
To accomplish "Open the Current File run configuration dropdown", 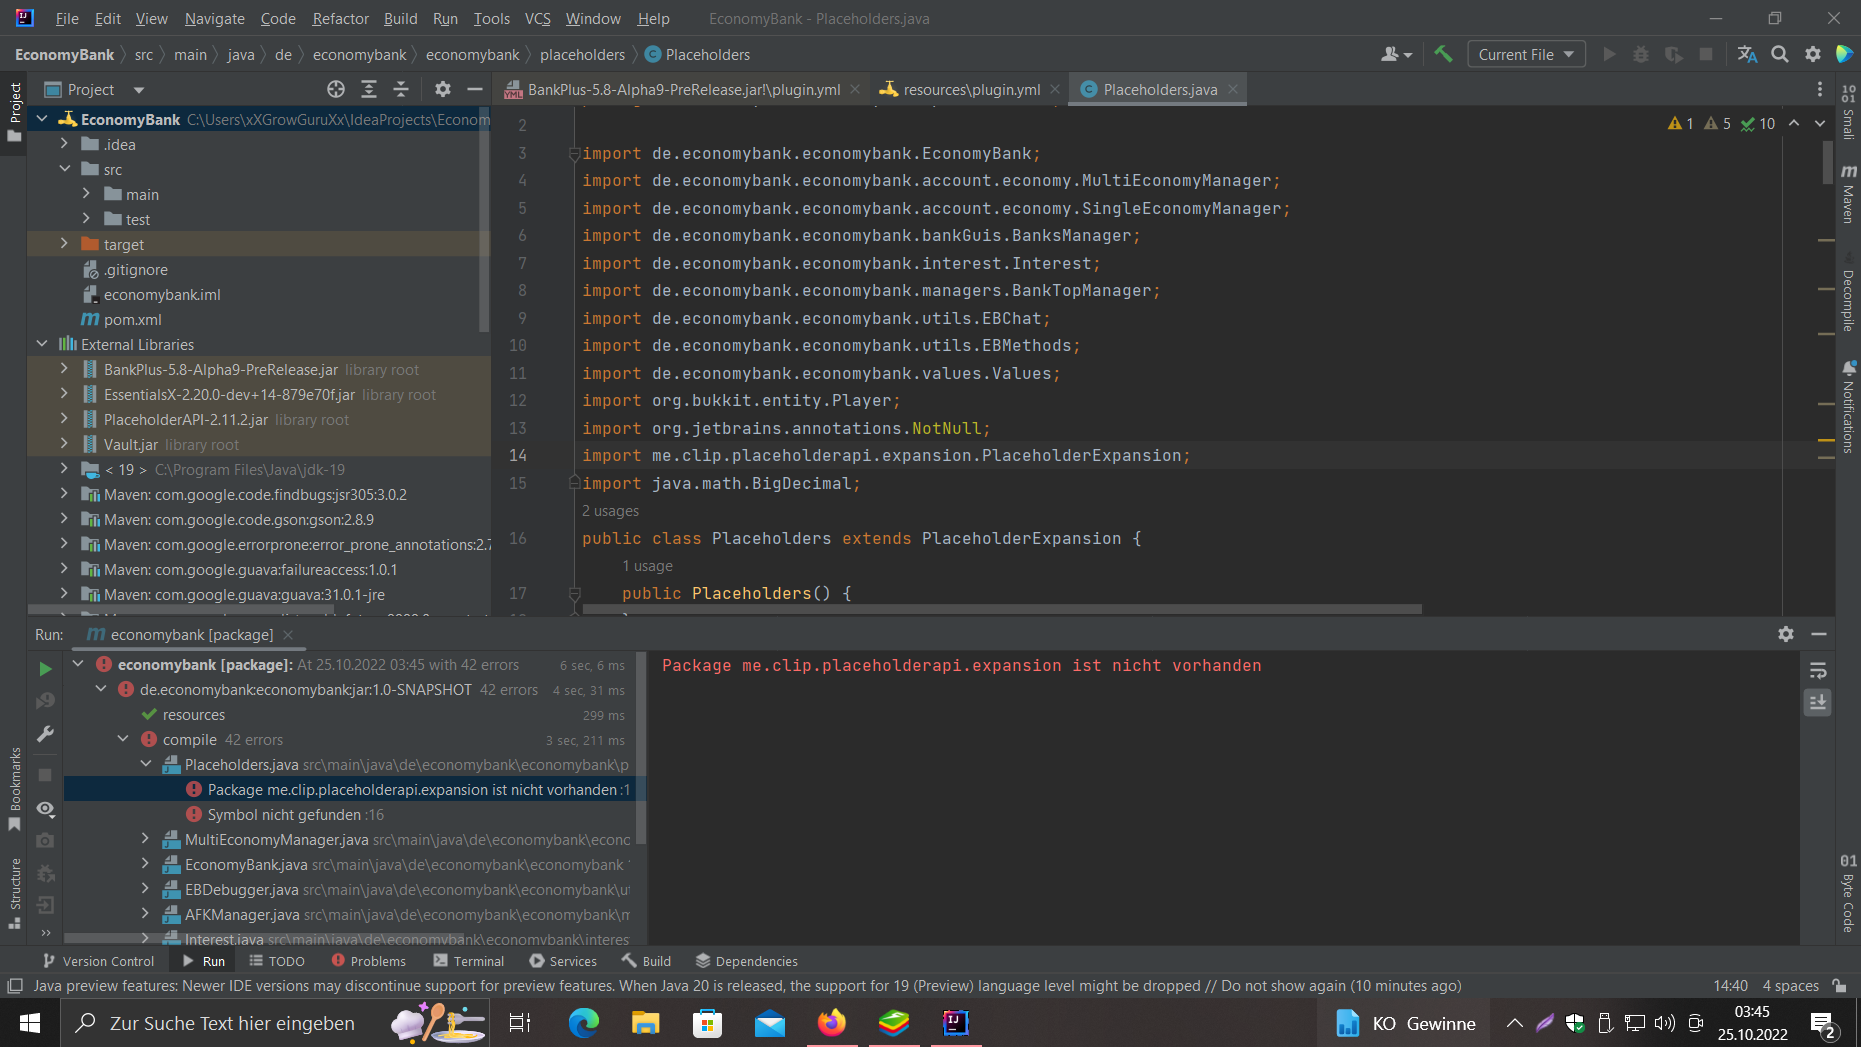I will coord(1526,54).
